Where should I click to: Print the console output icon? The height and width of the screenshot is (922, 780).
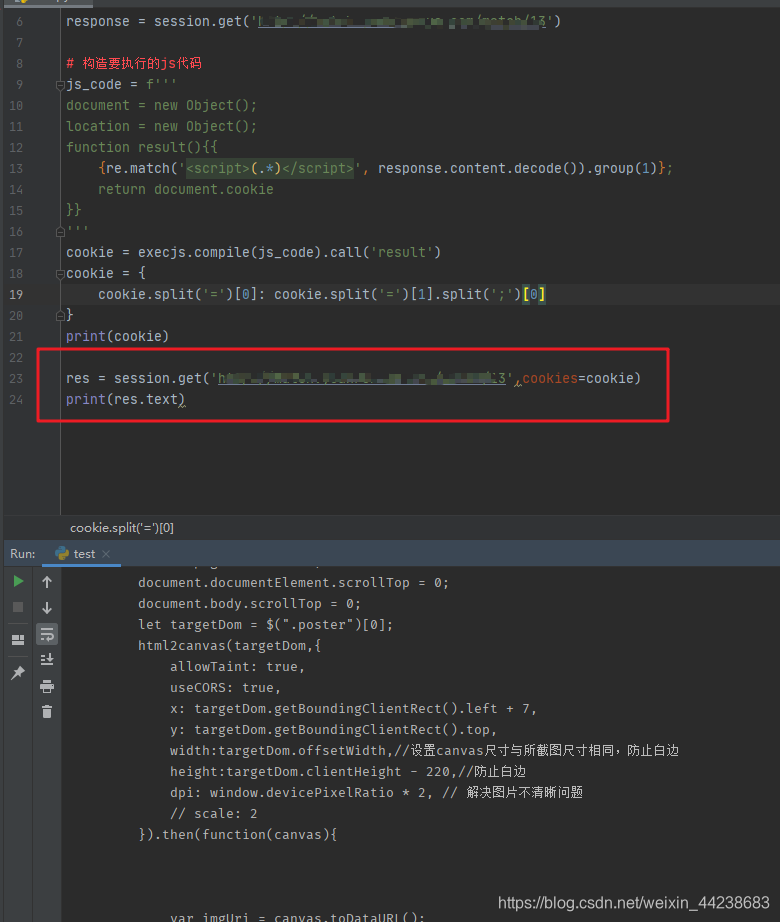[47, 686]
